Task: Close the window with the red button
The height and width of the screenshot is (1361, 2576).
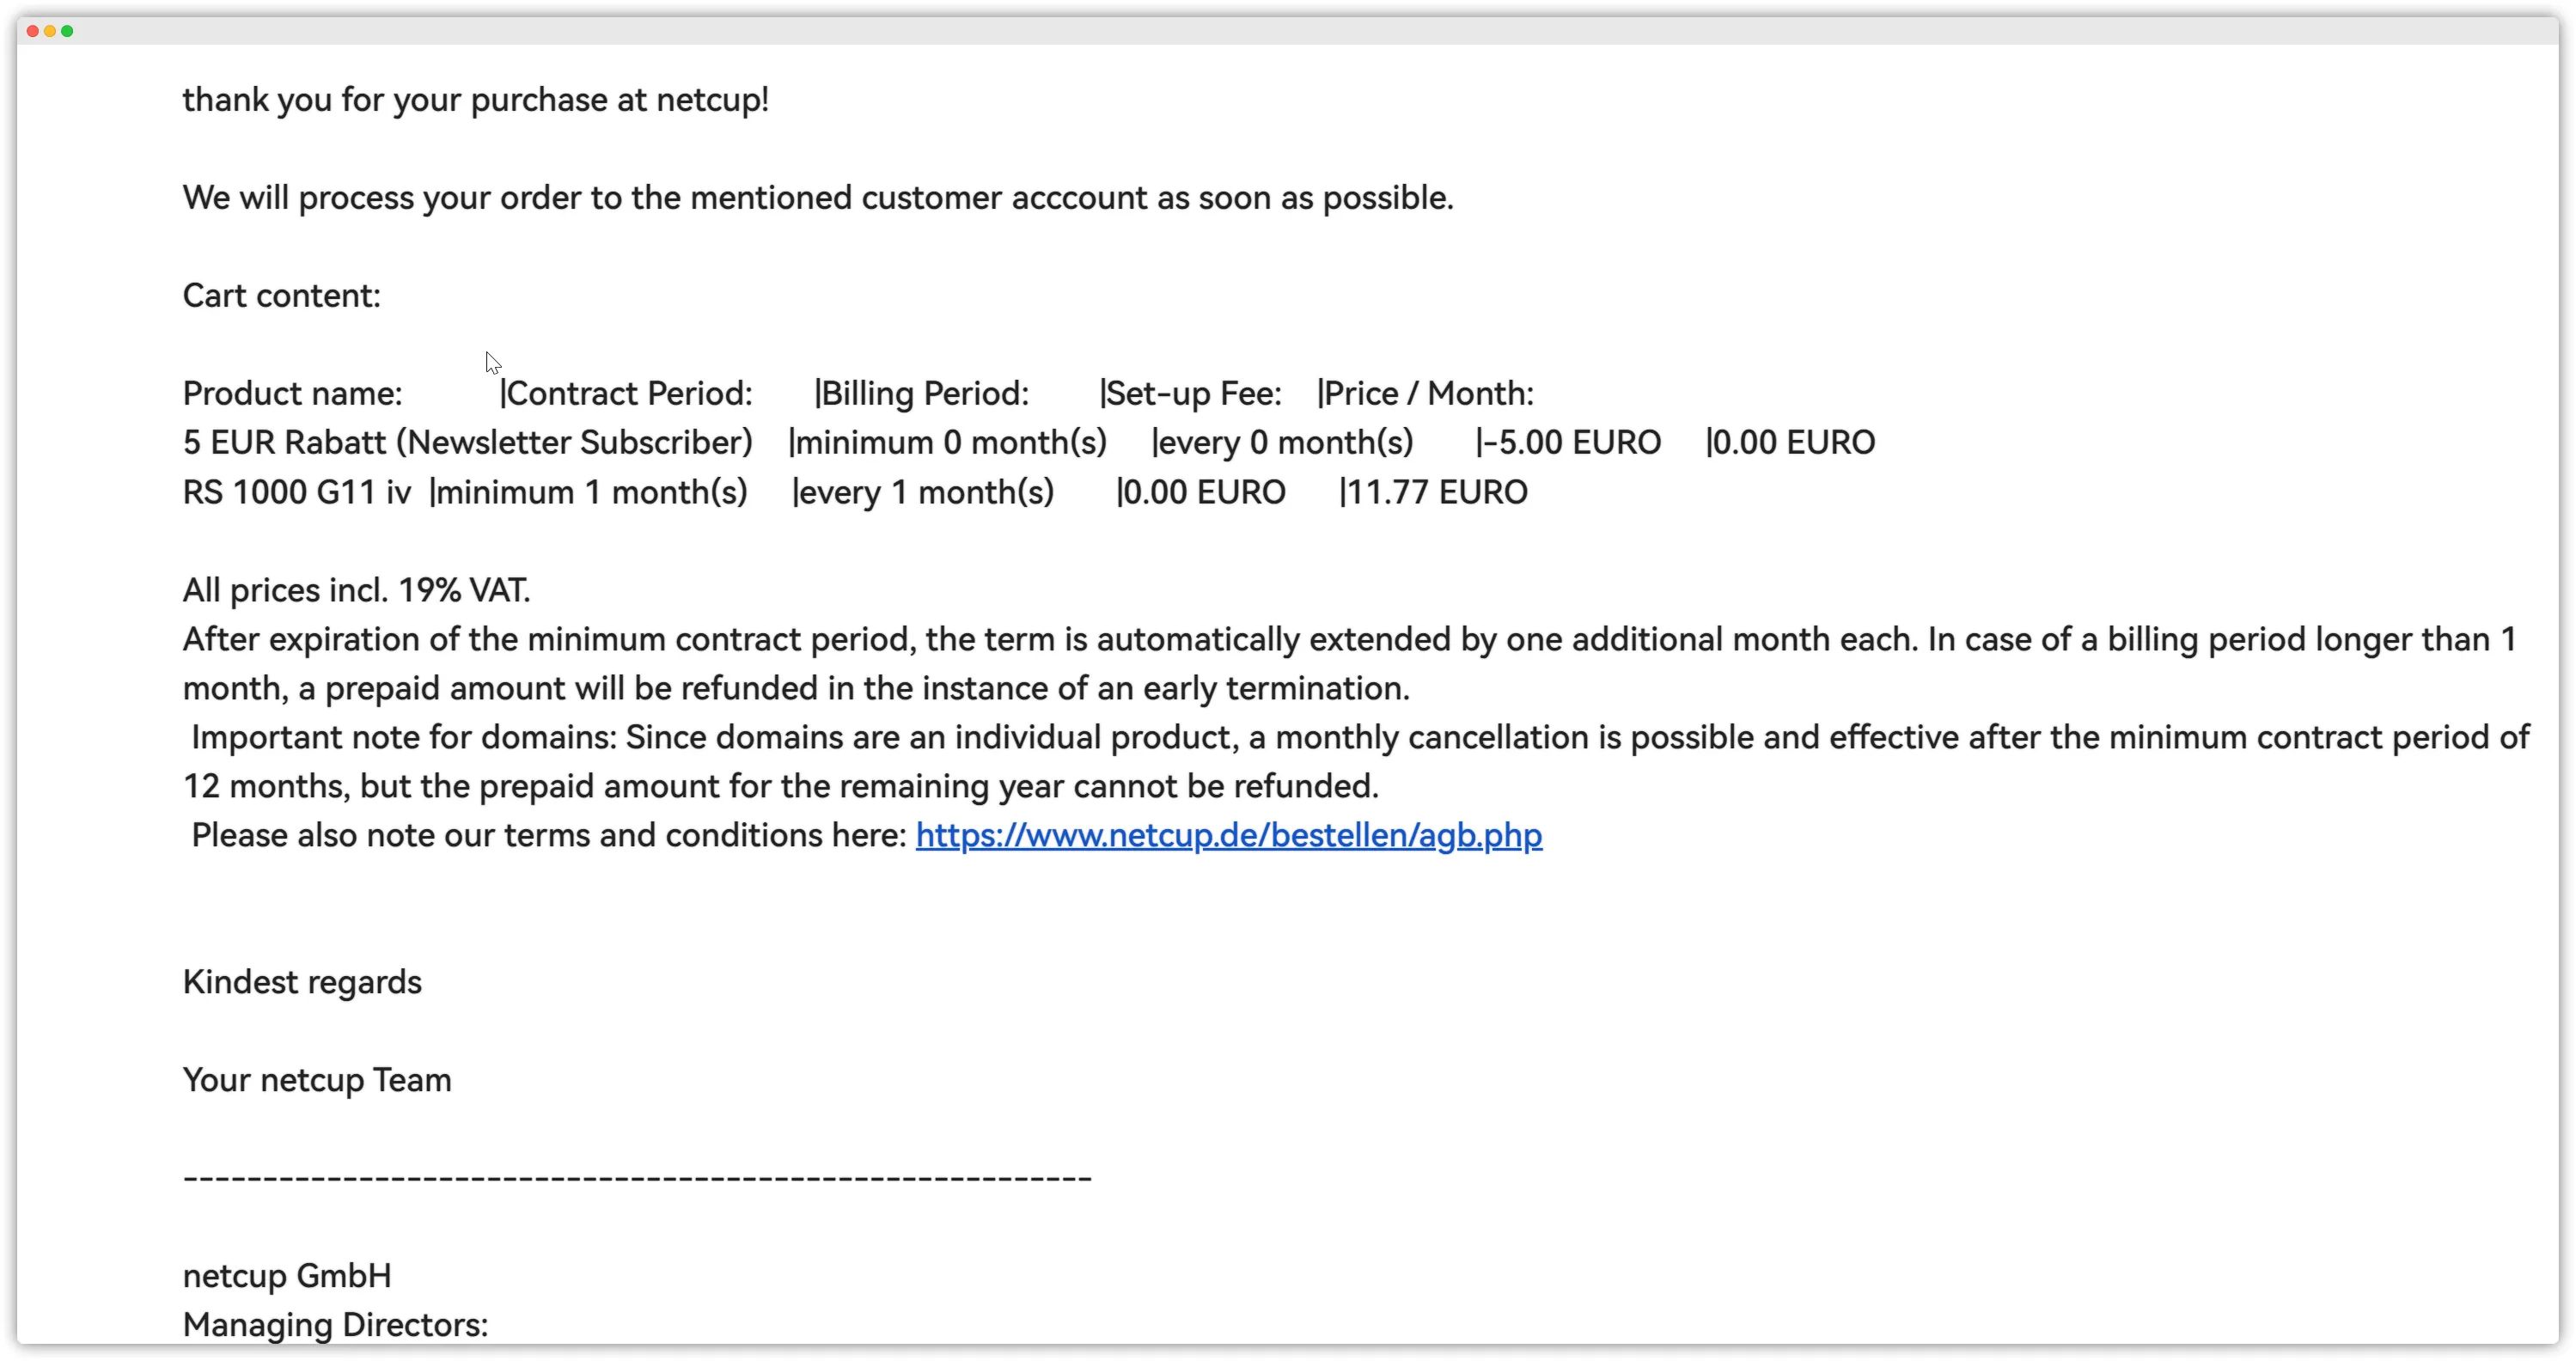Action: (x=33, y=31)
